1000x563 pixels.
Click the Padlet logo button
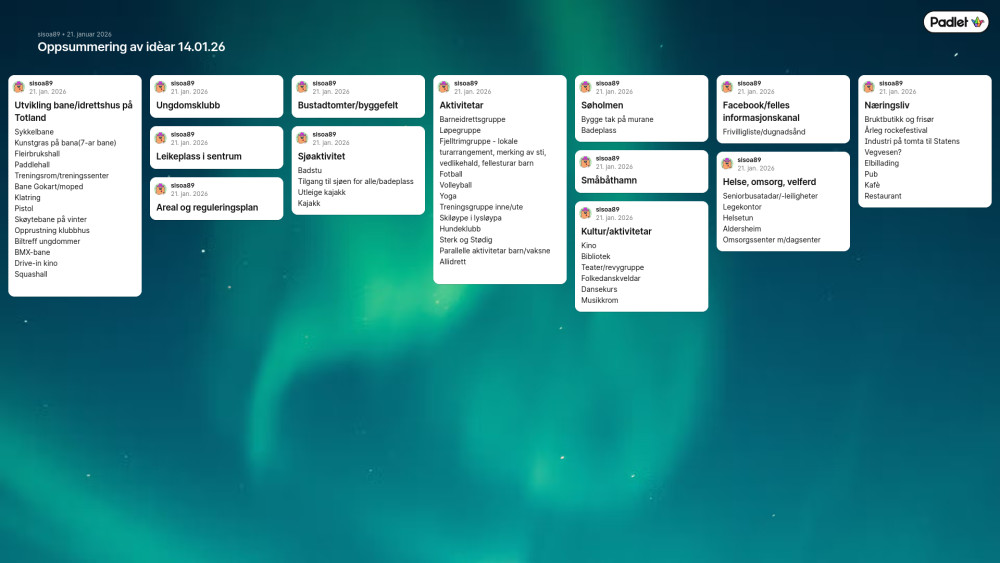[955, 22]
